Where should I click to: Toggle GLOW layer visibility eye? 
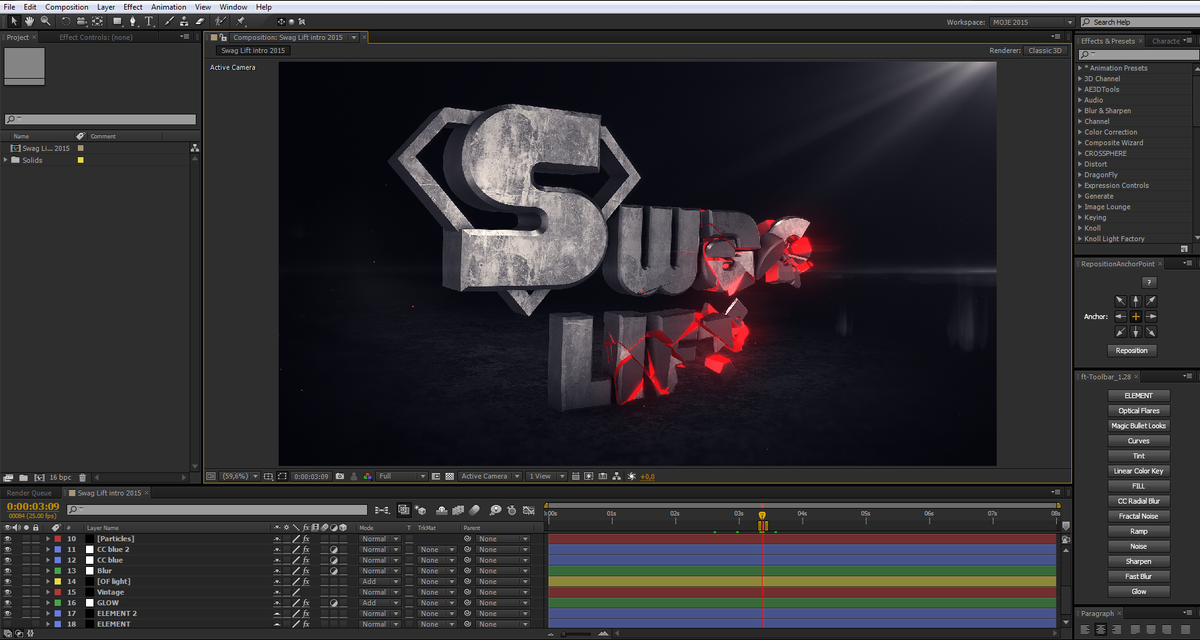point(8,603)
